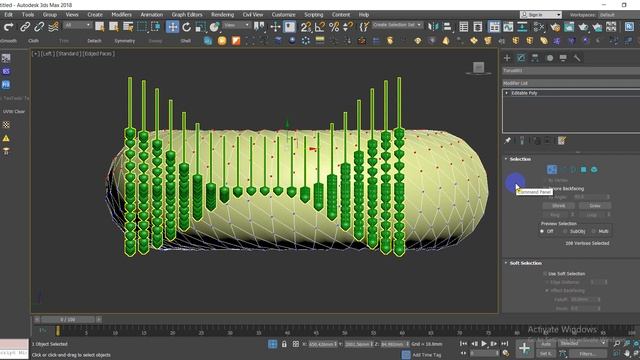Click the Redo arrow icon
This screenshot has height=360, width=640.
pyautogui.click(x=8, y=27)
